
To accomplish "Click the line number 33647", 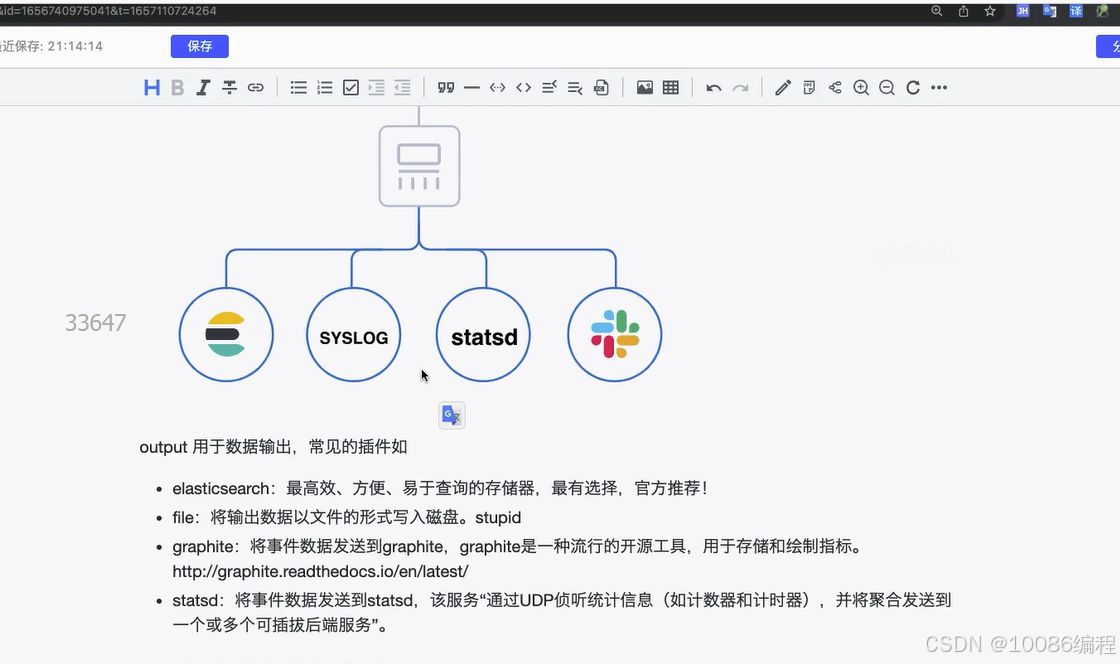I will (x=96, y=323).
